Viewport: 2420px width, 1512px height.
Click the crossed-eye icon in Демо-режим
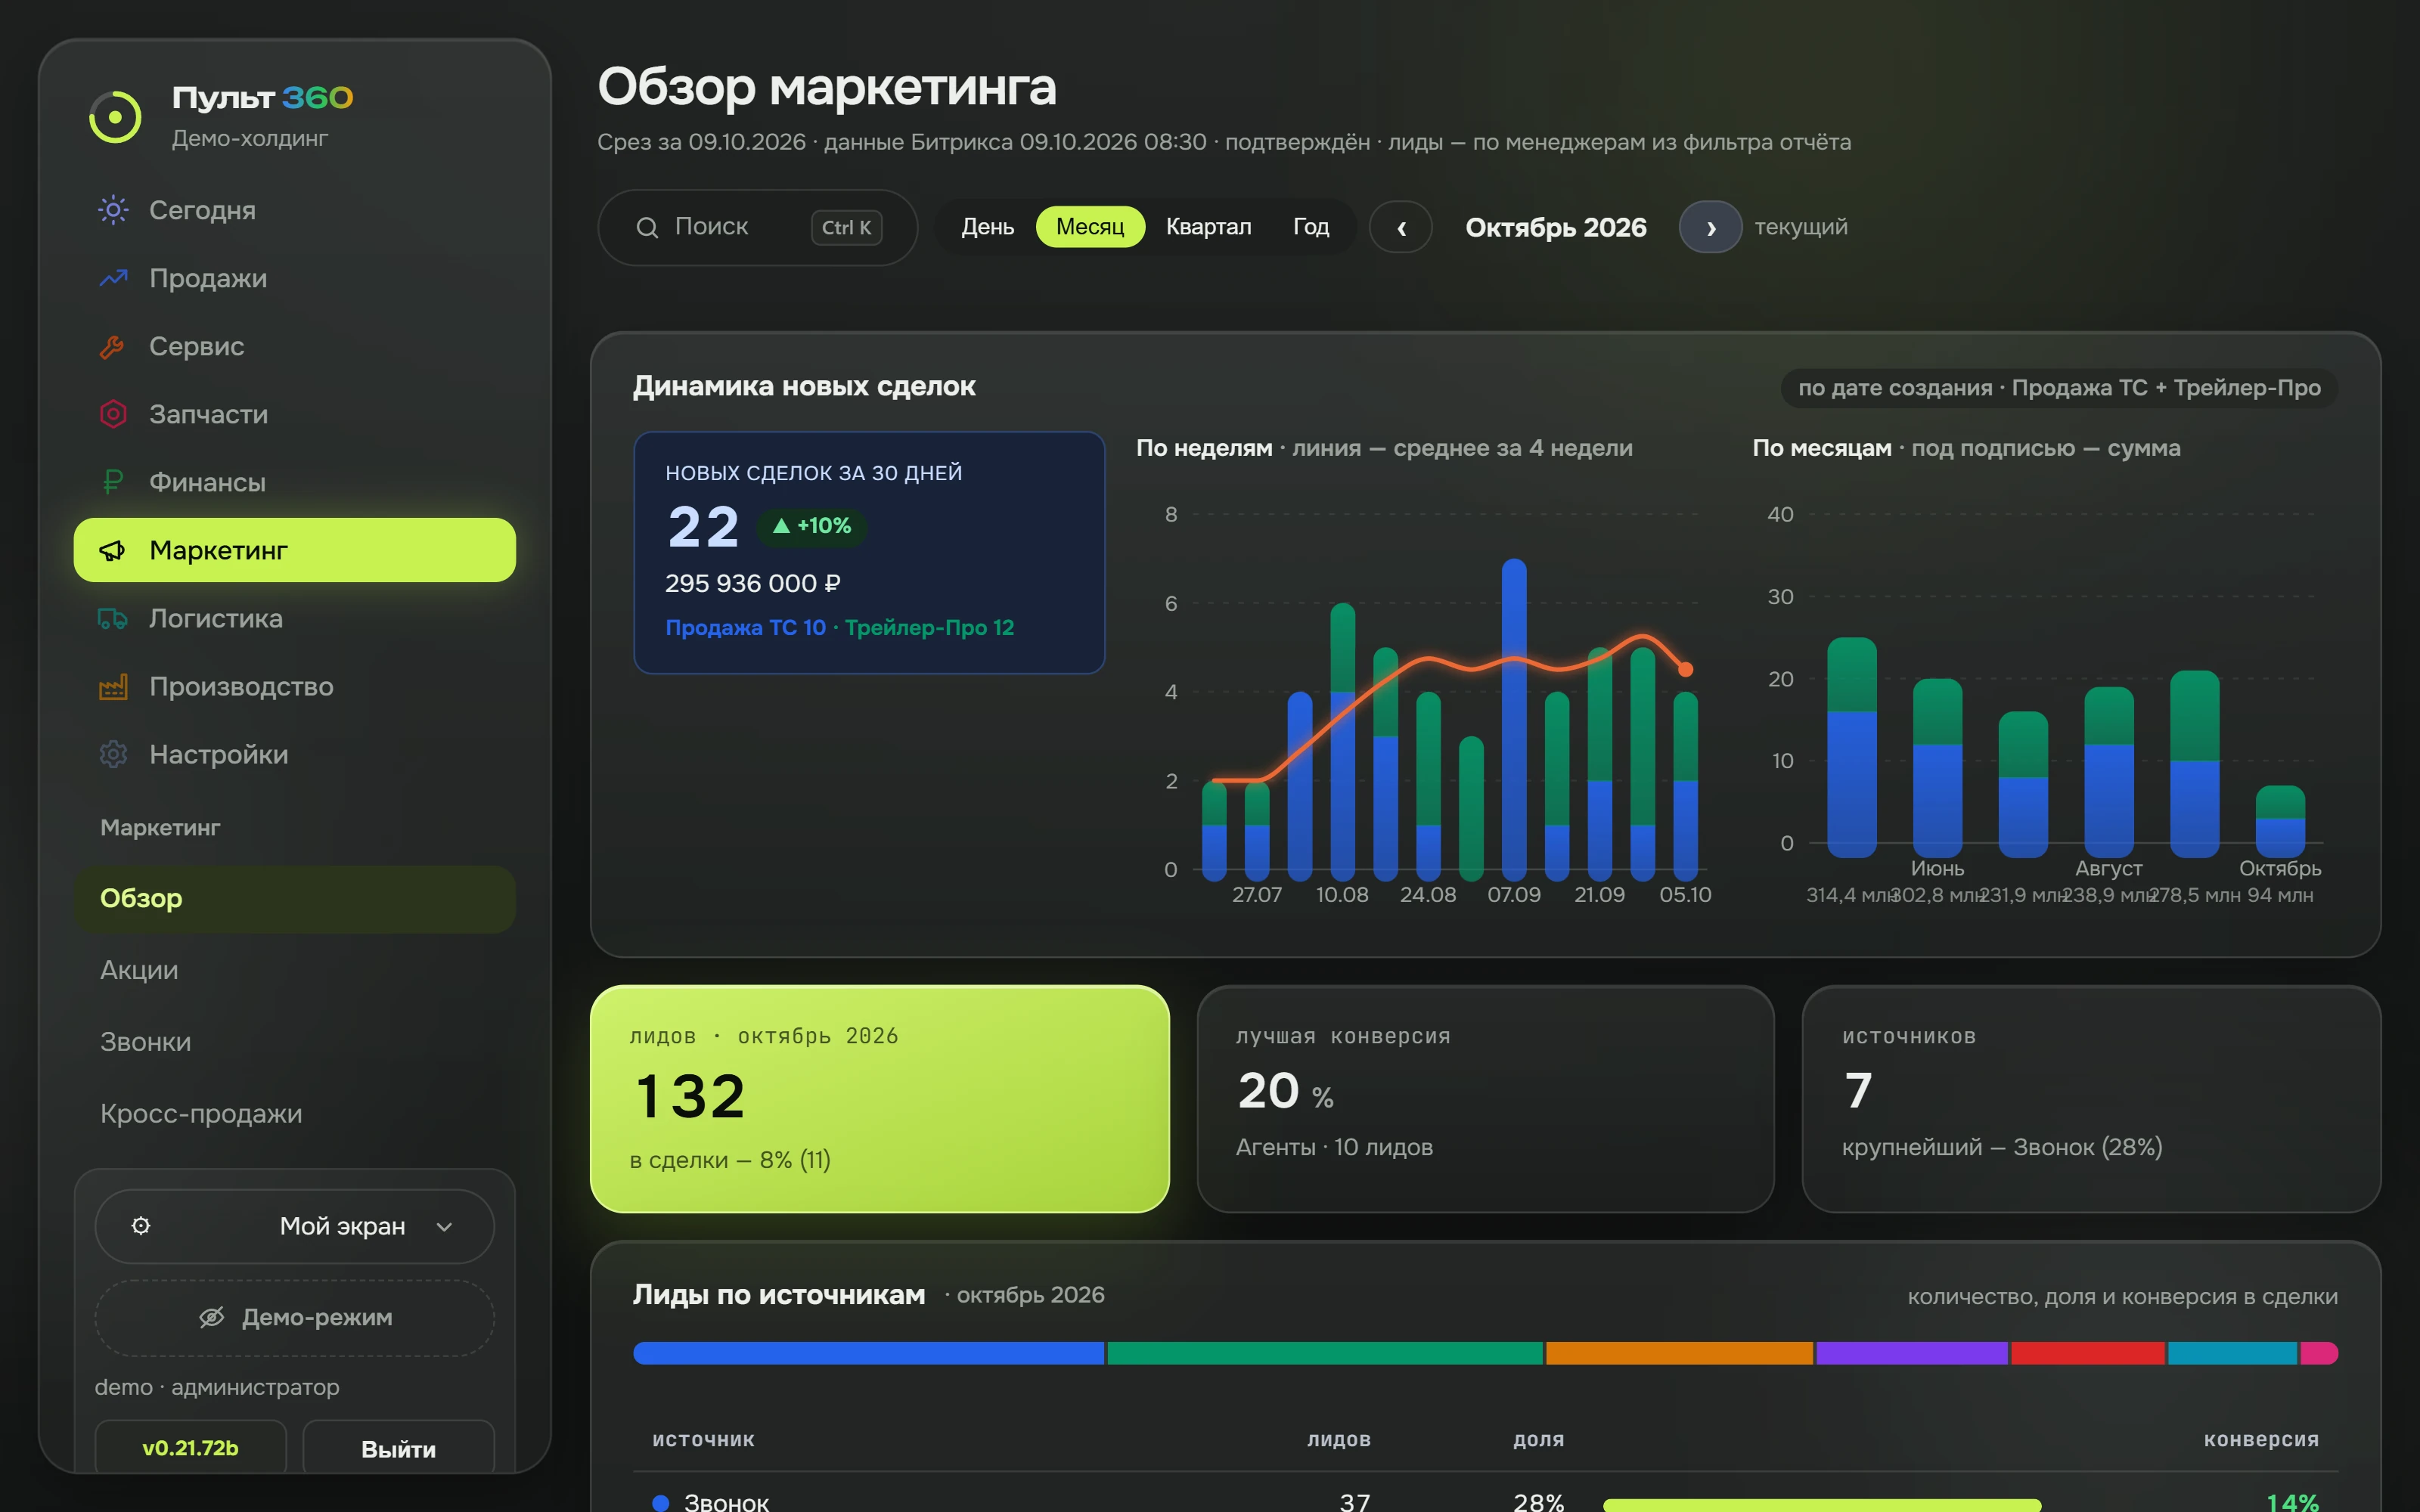(211, 1317)
